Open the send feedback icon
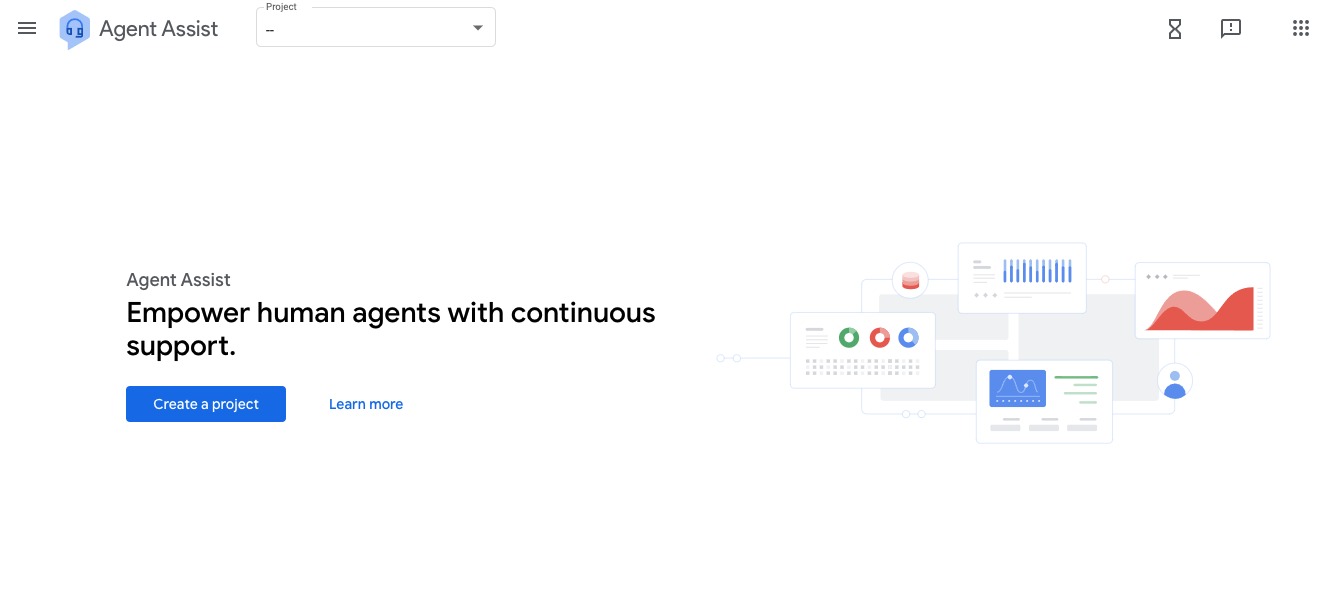This screenshot has height=610, width=1329. pyautogui.click(x=1231, y=29)
